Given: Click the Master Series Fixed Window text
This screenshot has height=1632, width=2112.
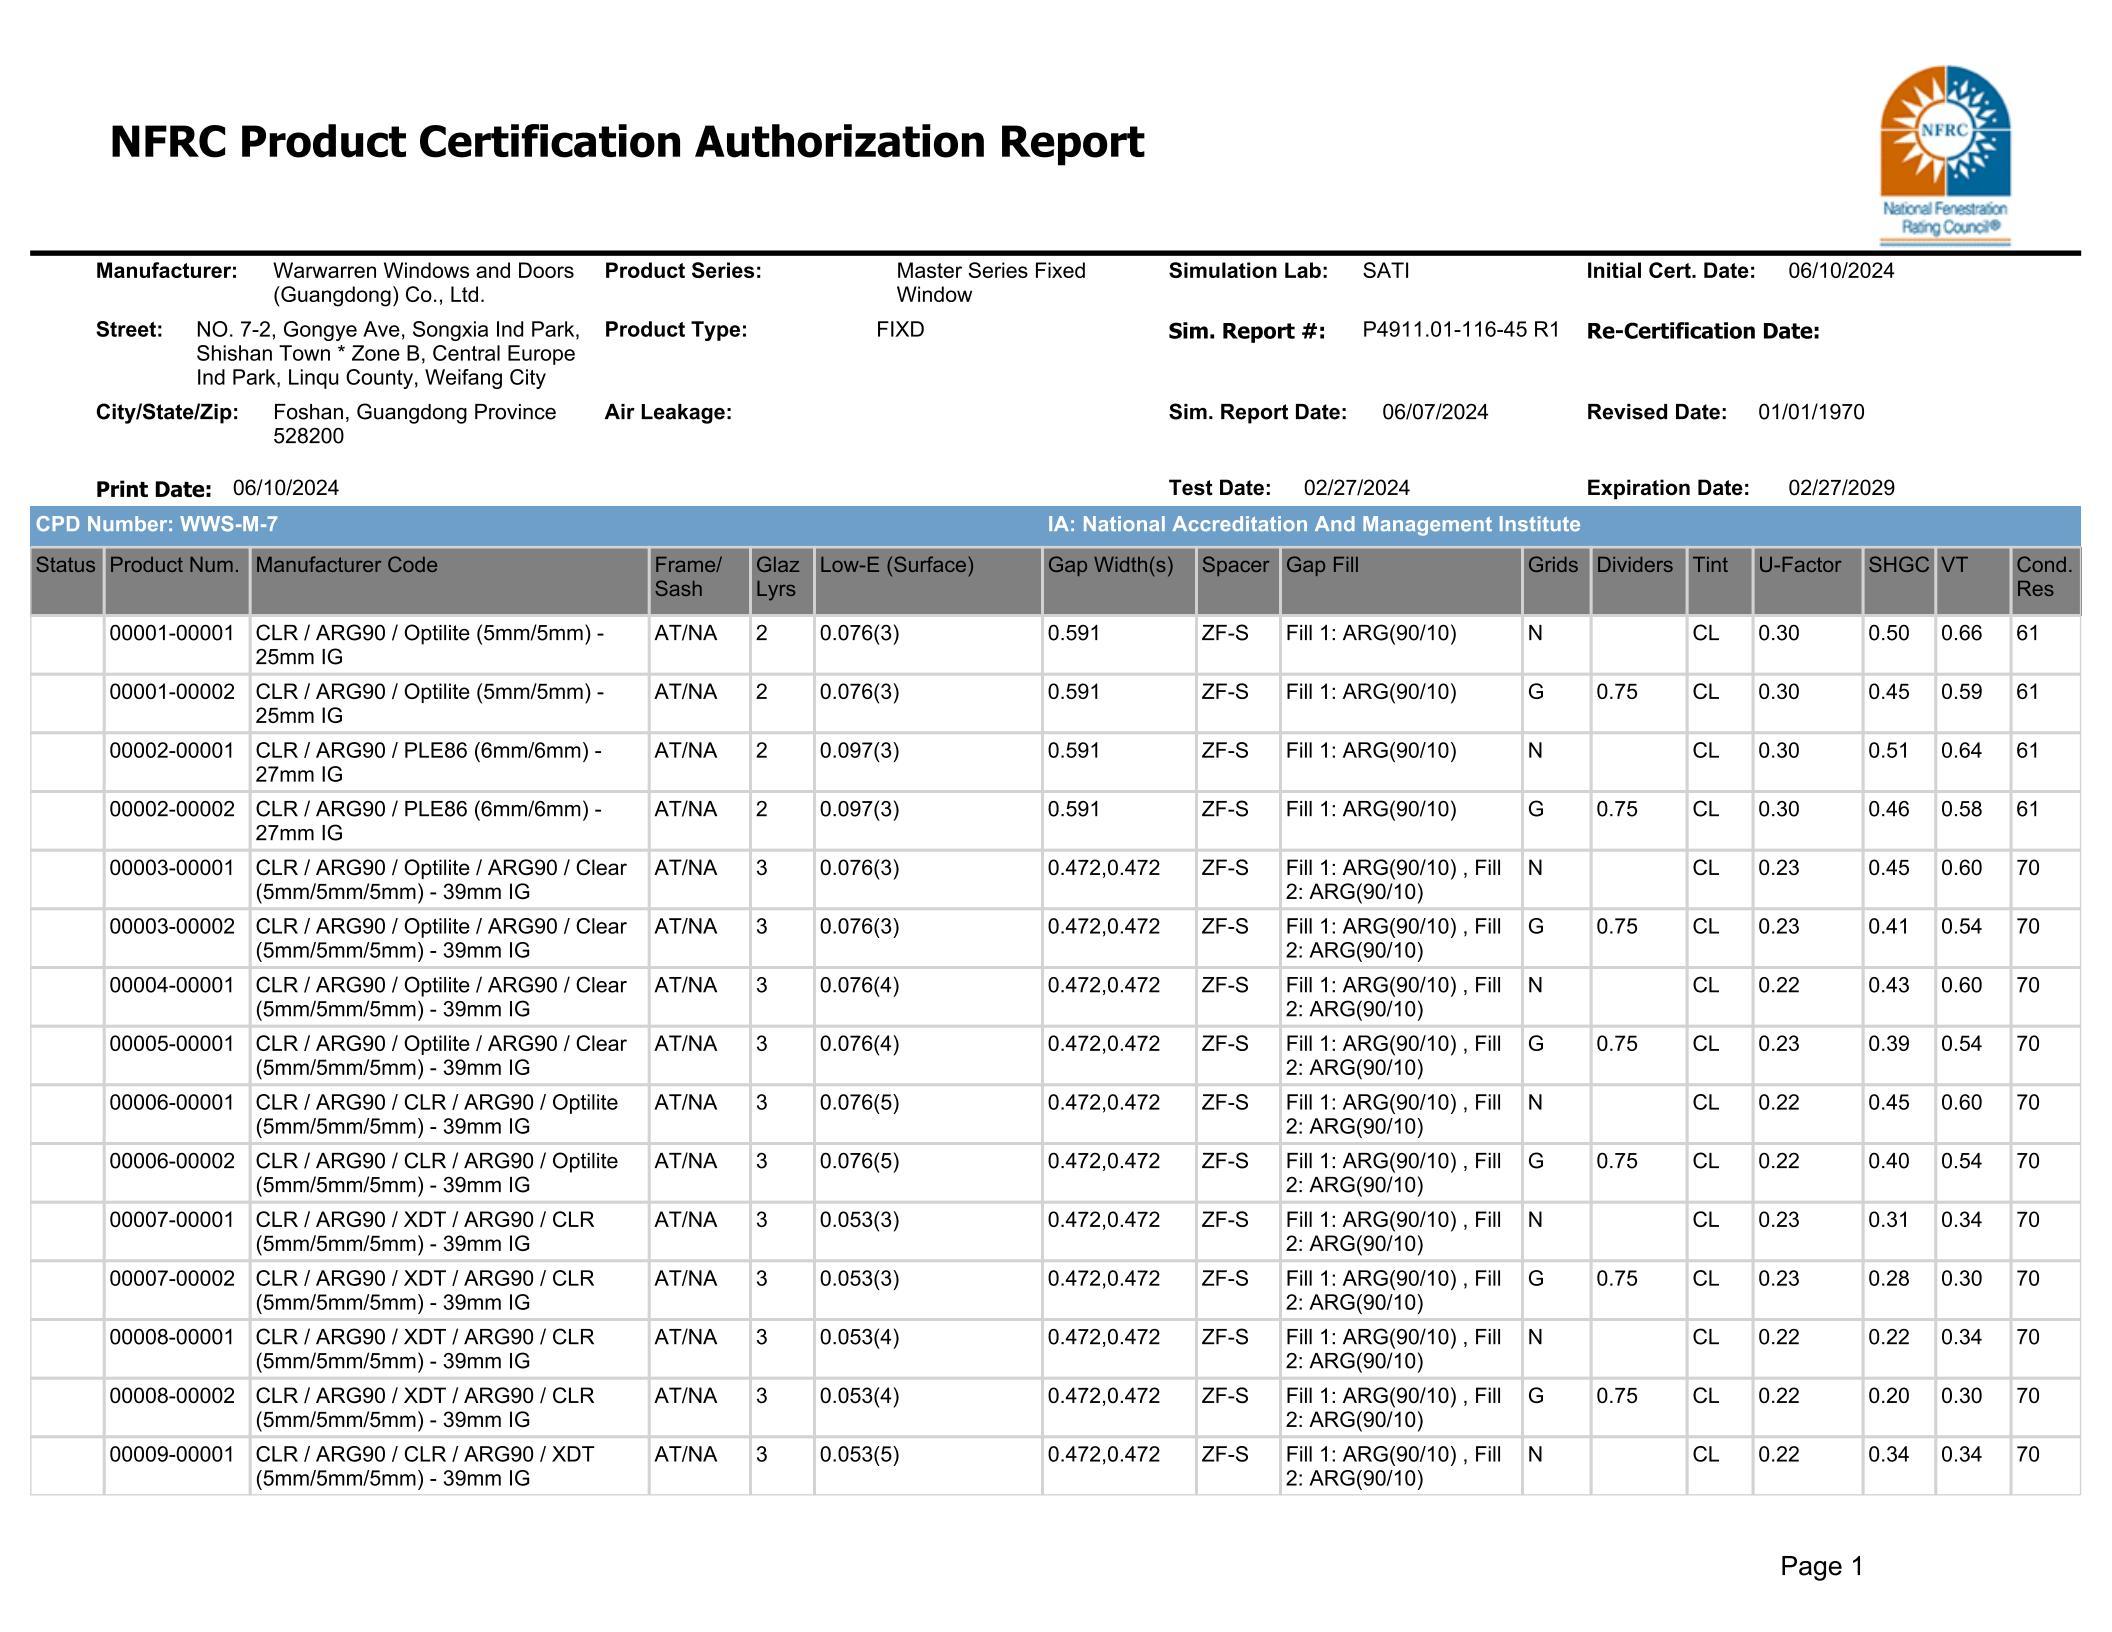Looking at the screenshot, I should [991, 283].
